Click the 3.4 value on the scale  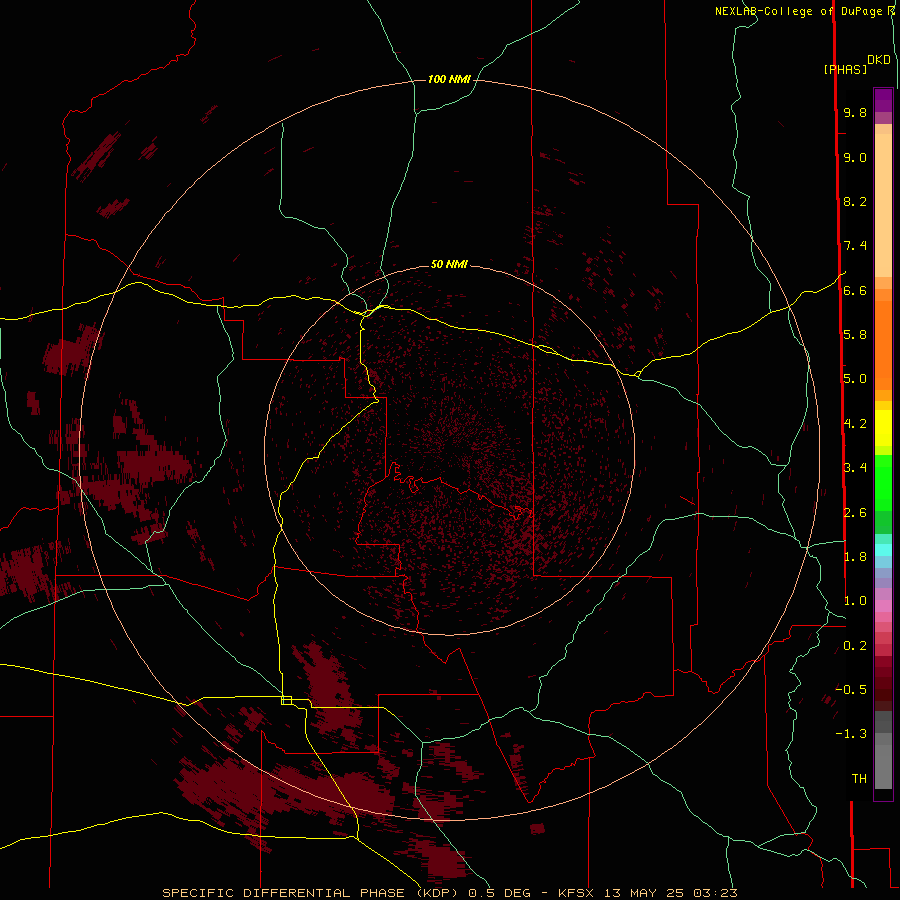click(x=855, y=468)
